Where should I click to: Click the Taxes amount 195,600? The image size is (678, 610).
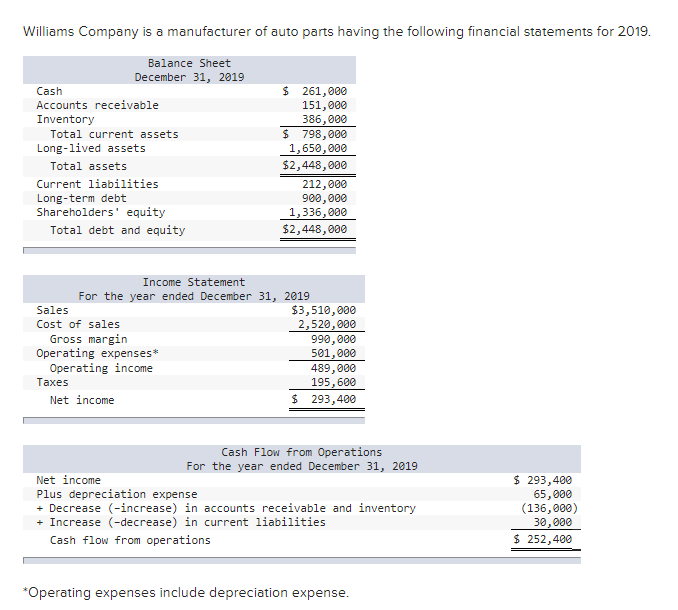333,382
